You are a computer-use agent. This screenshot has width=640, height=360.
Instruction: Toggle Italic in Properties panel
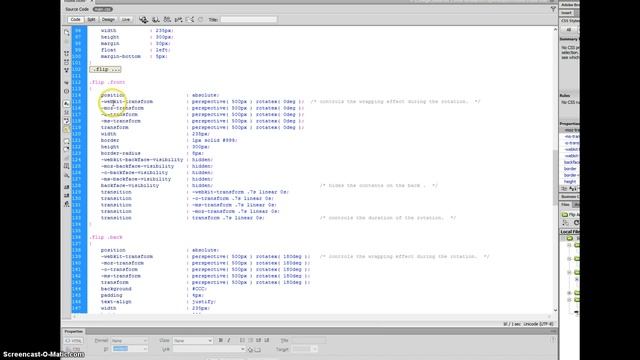(x=229, y=340)
